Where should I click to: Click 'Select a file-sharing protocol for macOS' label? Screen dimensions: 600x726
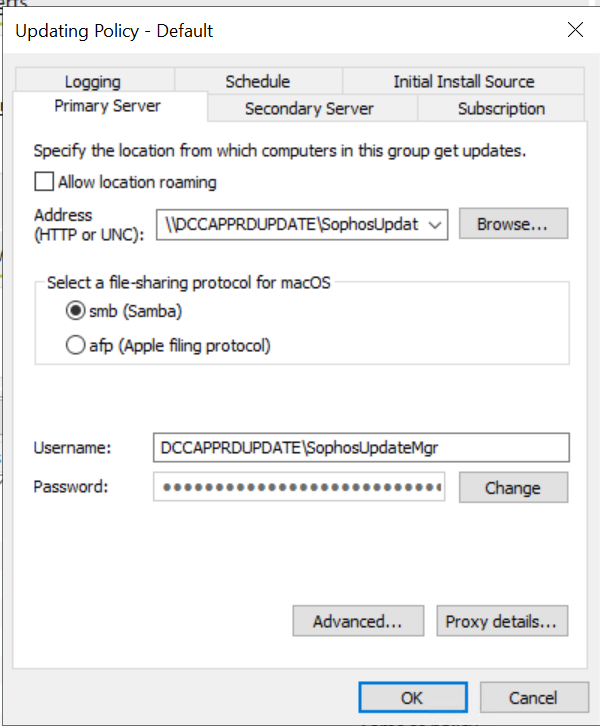188,282
